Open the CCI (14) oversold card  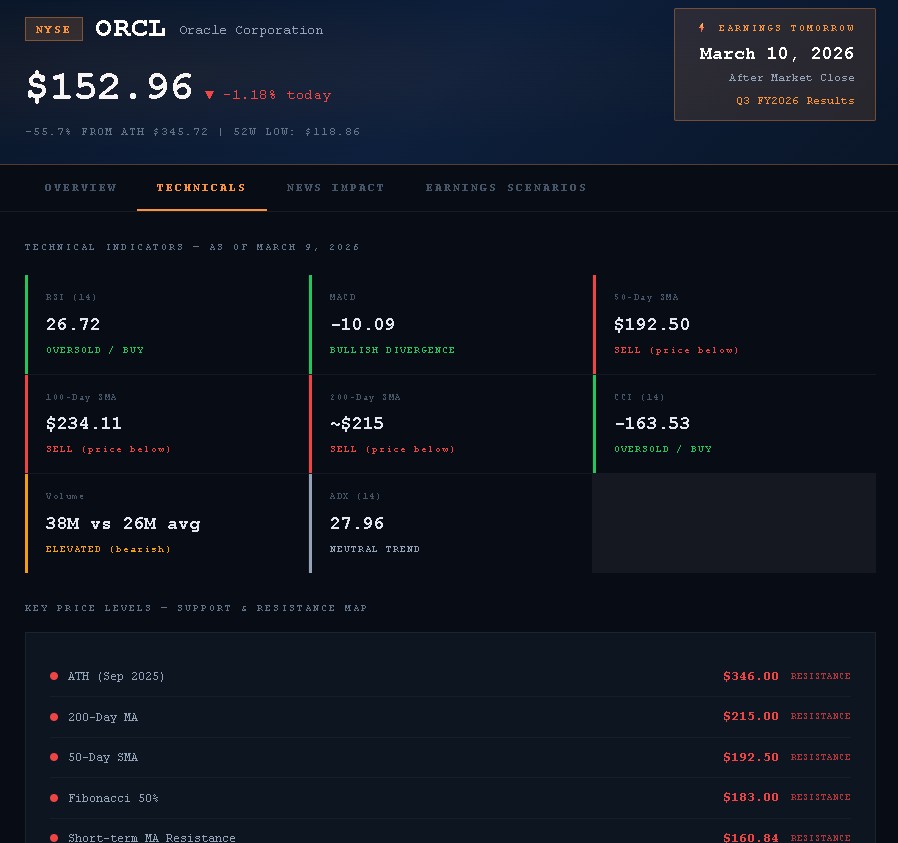pyautogui.click(x=735, y=424)
